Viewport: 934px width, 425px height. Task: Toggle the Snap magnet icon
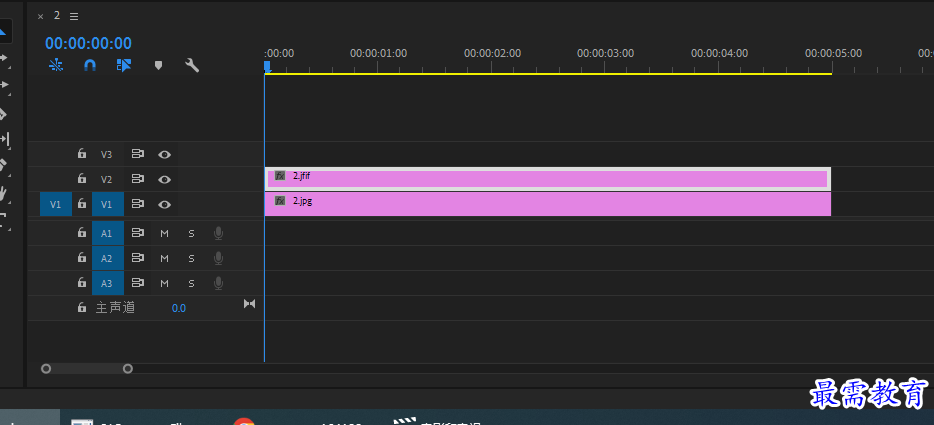pyautogui.click(x=90, y=65)
